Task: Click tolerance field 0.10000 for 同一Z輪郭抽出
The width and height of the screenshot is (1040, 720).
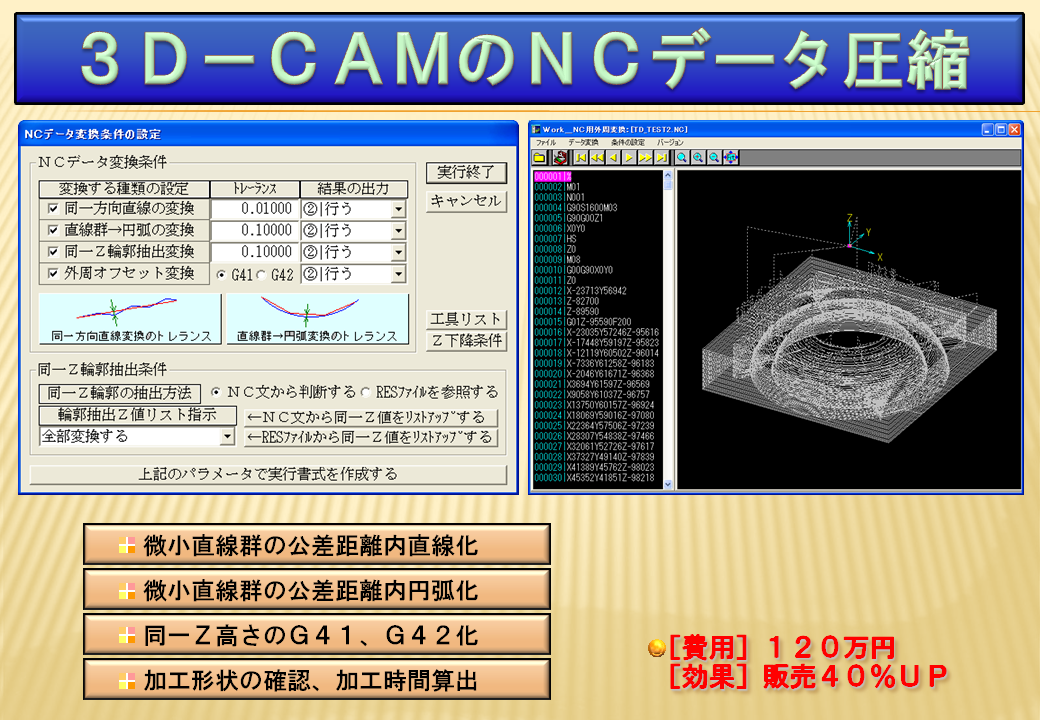Action: click(255, 253)
